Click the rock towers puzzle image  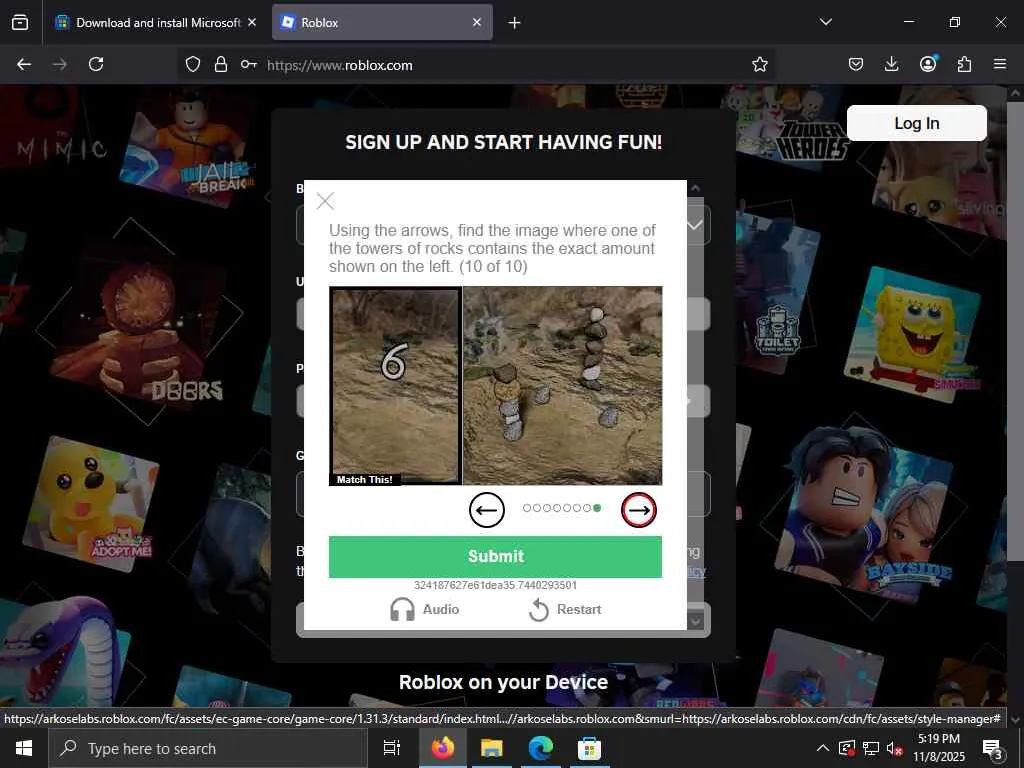562,385
